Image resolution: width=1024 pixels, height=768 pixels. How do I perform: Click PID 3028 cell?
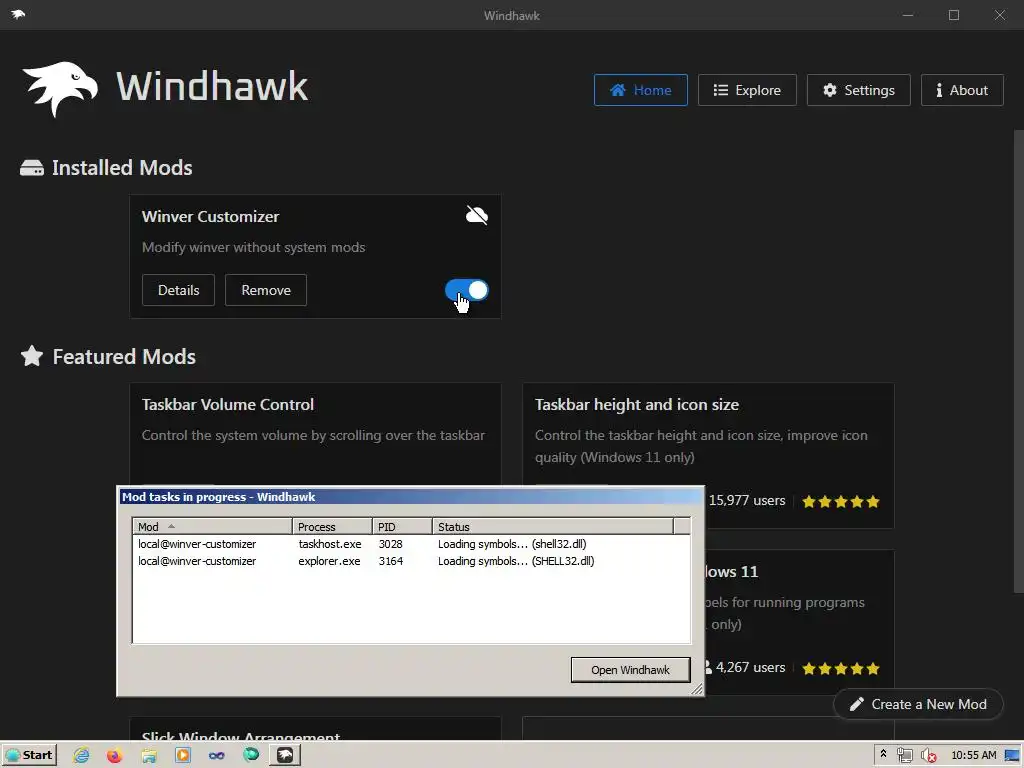pyautogui.click(x=391, y=544)
